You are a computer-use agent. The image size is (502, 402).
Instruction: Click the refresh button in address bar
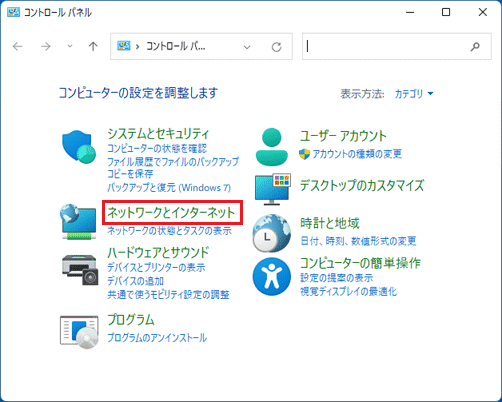click(276, 47)
